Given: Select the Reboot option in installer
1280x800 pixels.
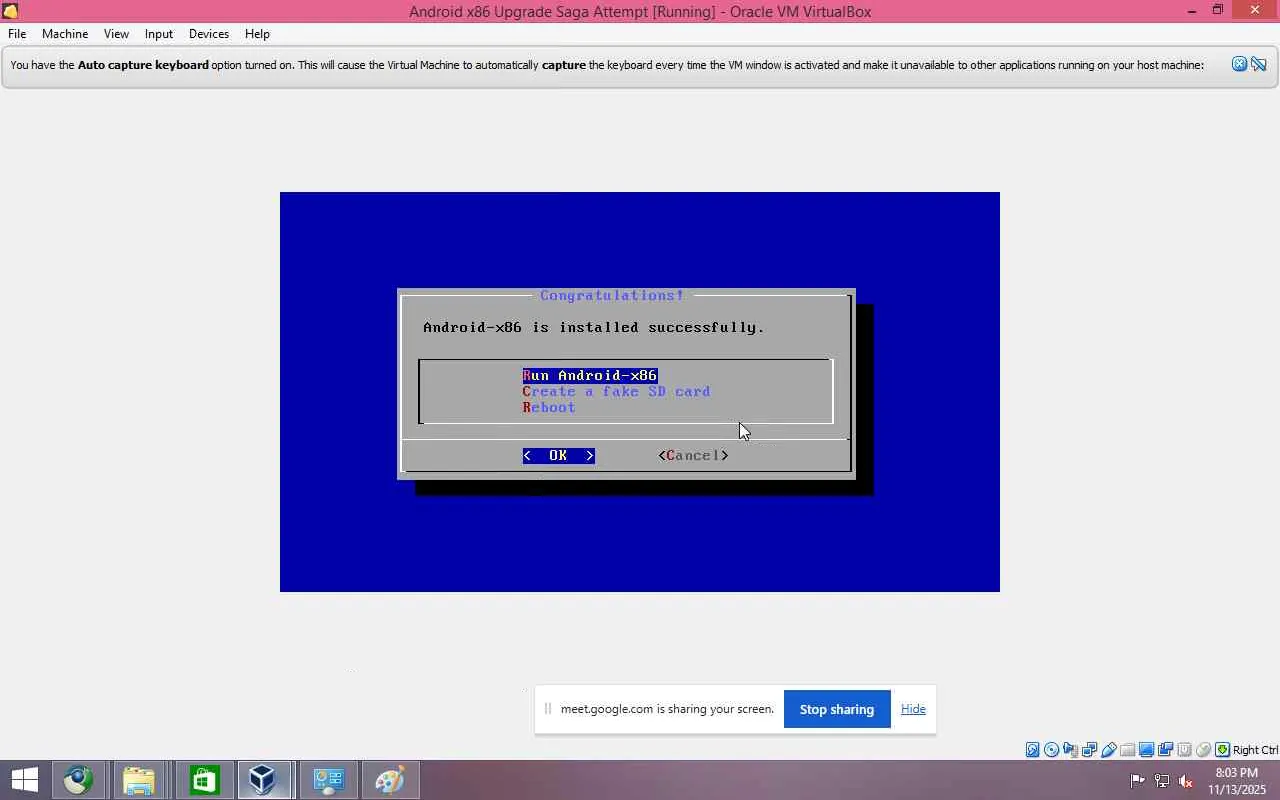Looking at the screenshot, I should click(549, 407).
